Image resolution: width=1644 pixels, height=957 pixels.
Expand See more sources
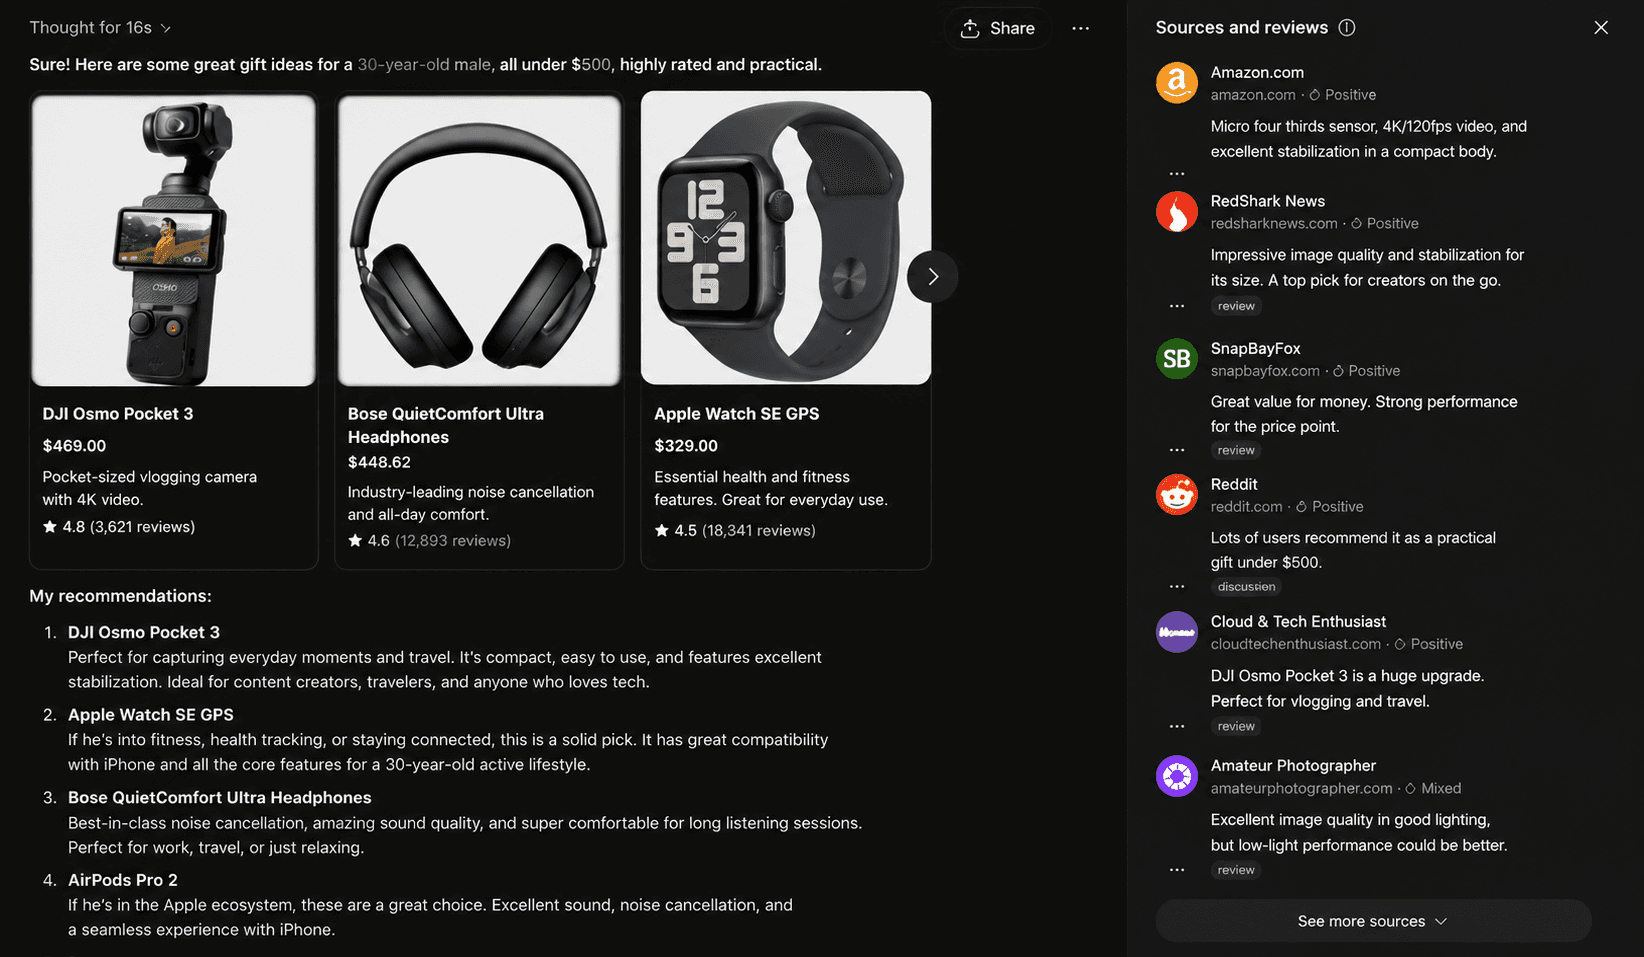(1373, 921)
